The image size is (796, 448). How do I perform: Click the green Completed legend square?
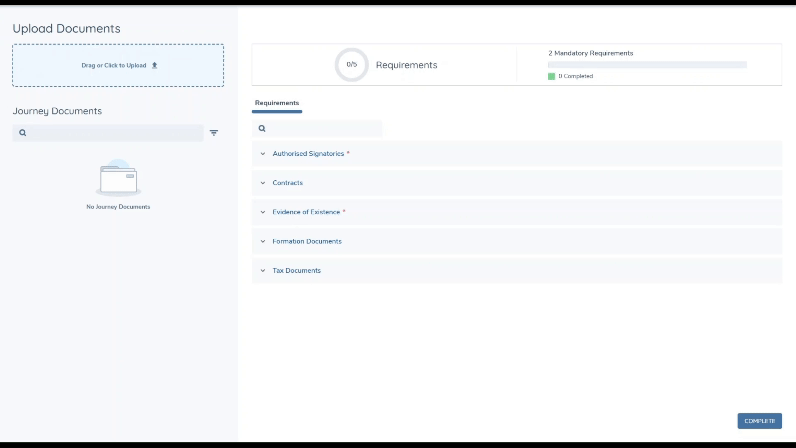pyautogui.click(x=551, y=76)
